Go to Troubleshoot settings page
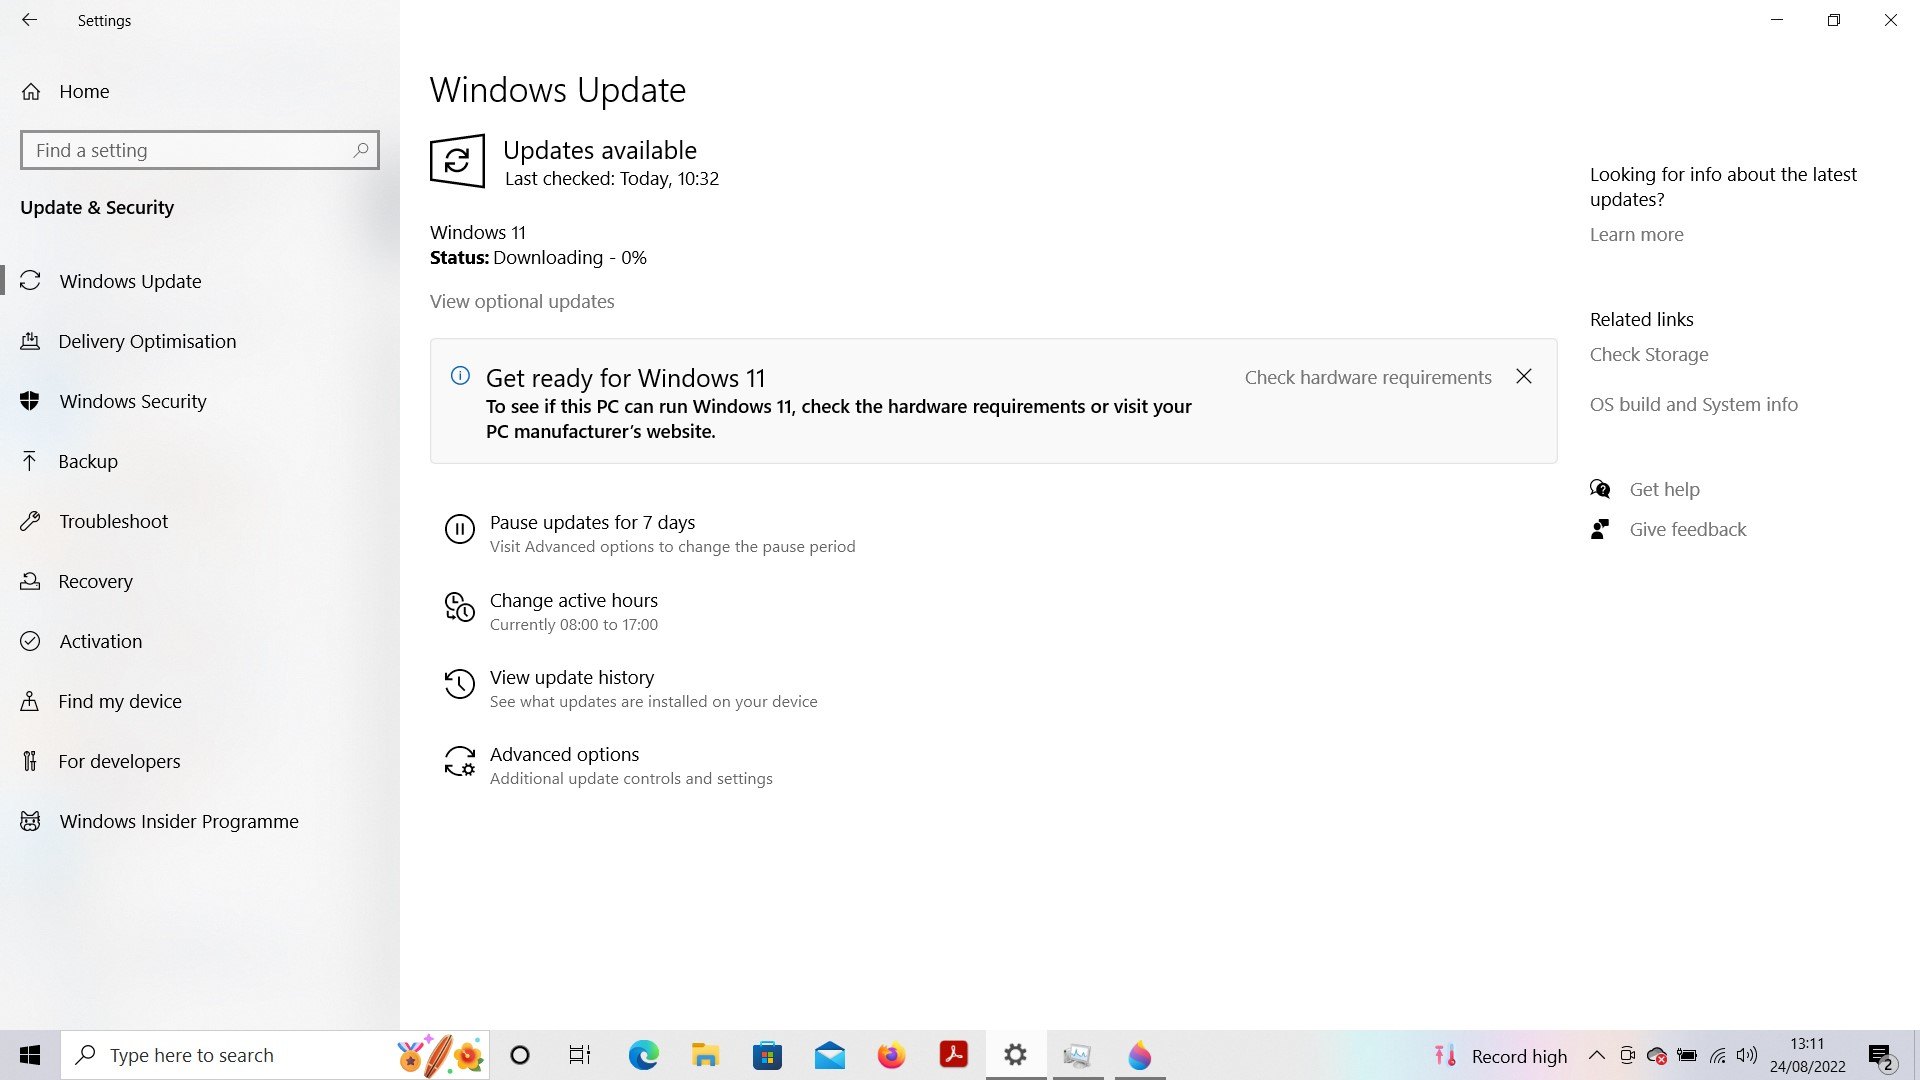This screenshot has height=1080, width=1920. pos(113,521)
